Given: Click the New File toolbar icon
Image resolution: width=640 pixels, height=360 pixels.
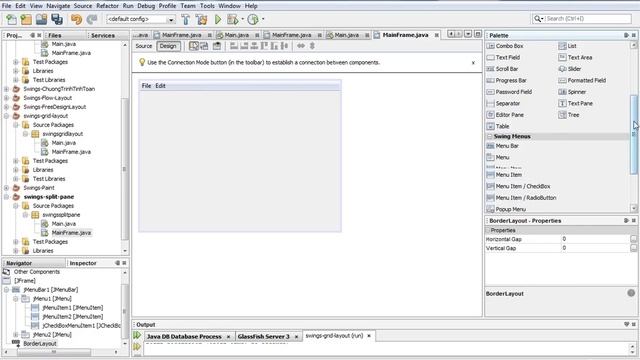Looking at the screenshot, I should 11,19.
